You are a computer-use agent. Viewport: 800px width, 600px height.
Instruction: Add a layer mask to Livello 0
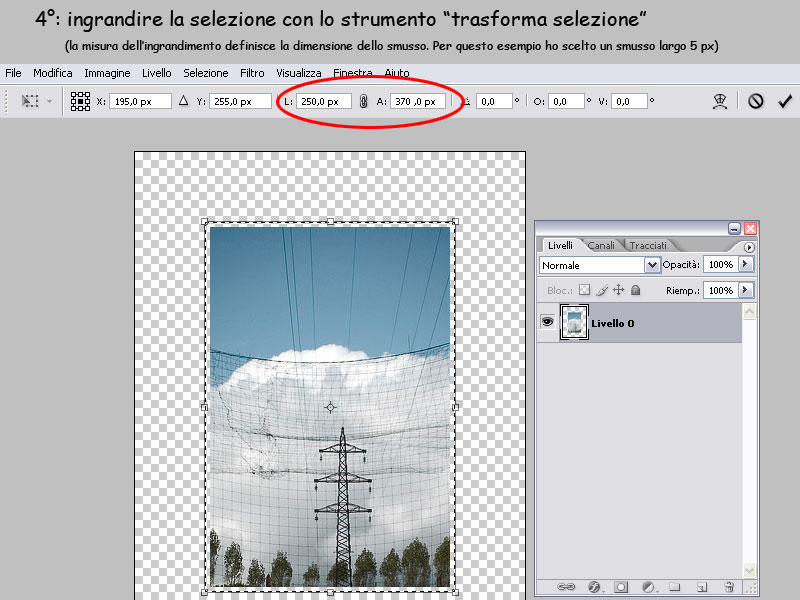click(620, 585)
